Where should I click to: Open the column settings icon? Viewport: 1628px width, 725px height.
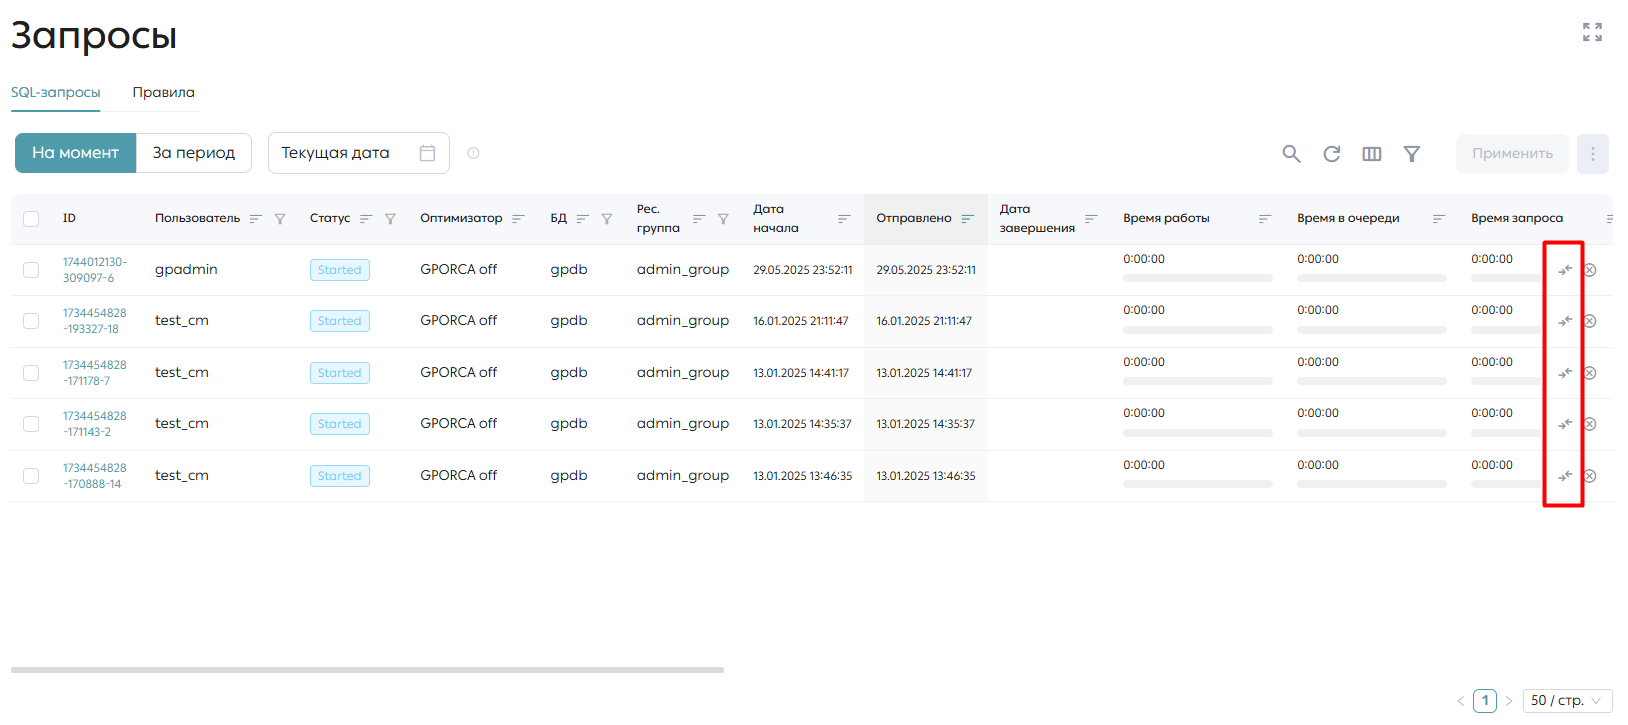click(1372, 154)
